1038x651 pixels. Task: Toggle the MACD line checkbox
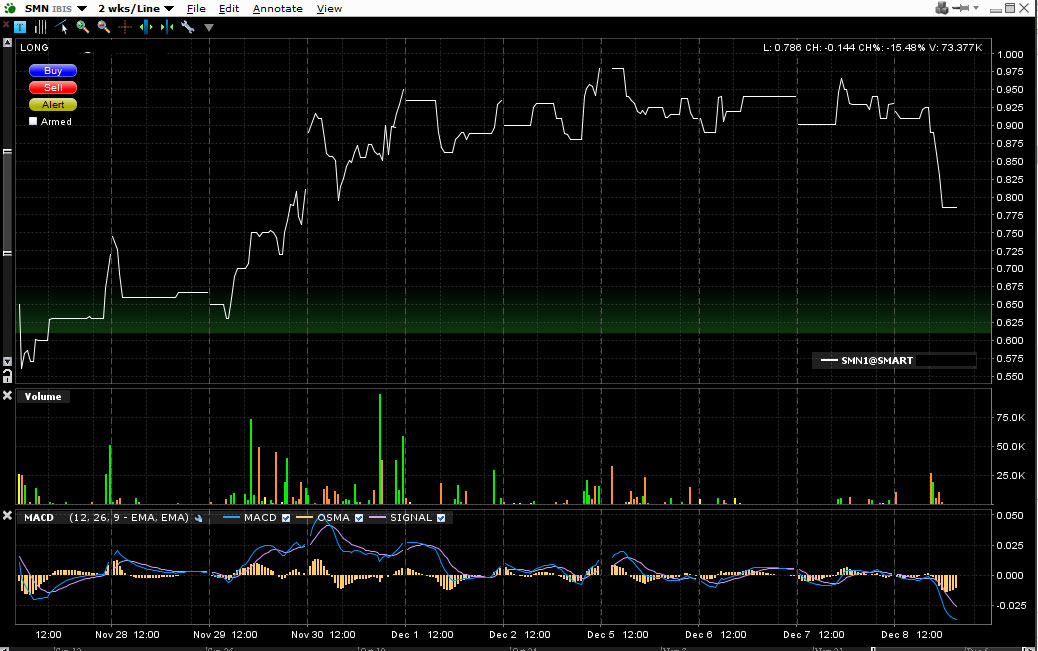coord(286,518)
